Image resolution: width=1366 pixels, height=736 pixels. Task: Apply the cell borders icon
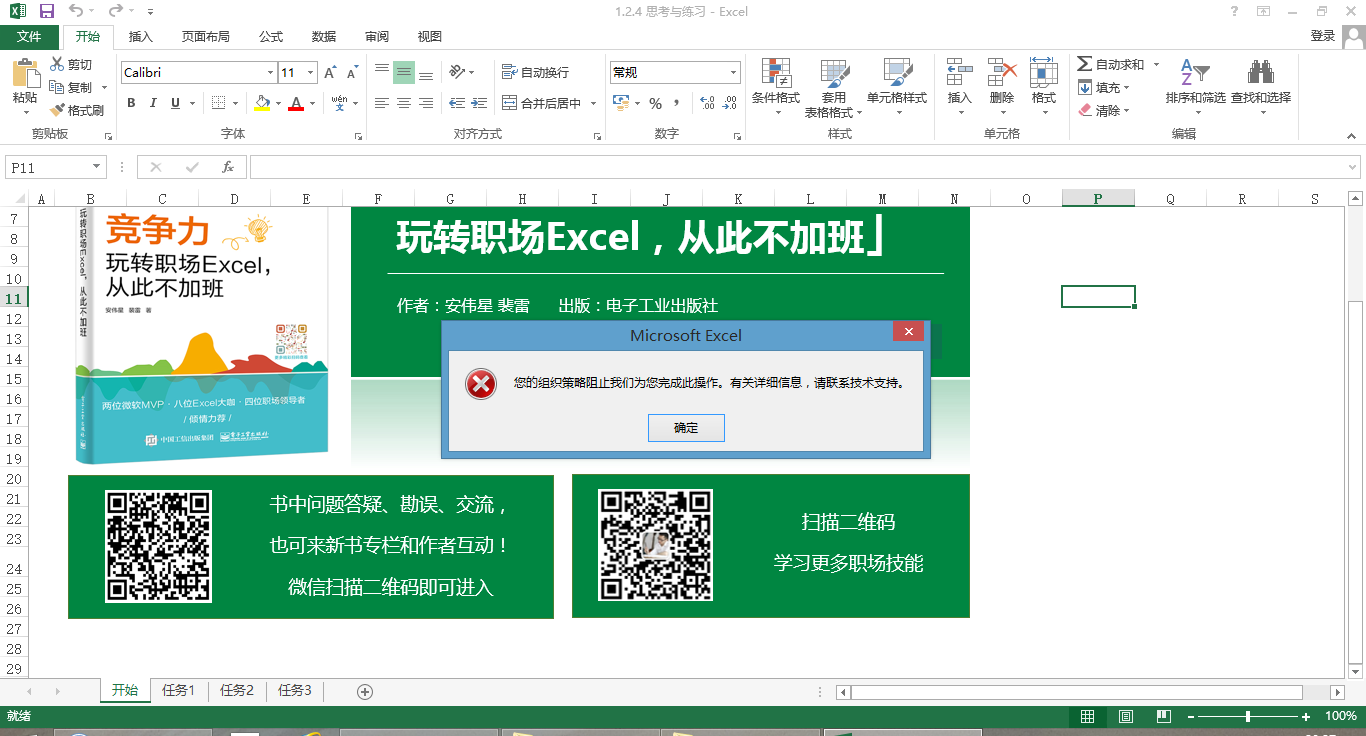coord(219,103)
